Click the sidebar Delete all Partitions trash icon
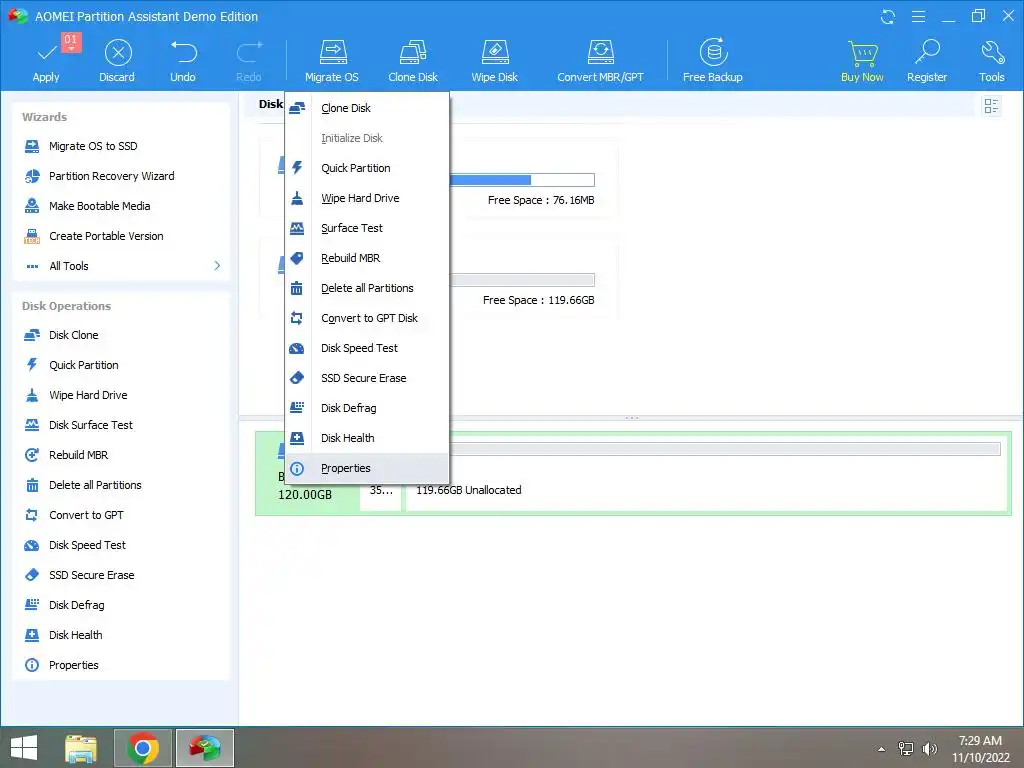 (x=32, y=485)
